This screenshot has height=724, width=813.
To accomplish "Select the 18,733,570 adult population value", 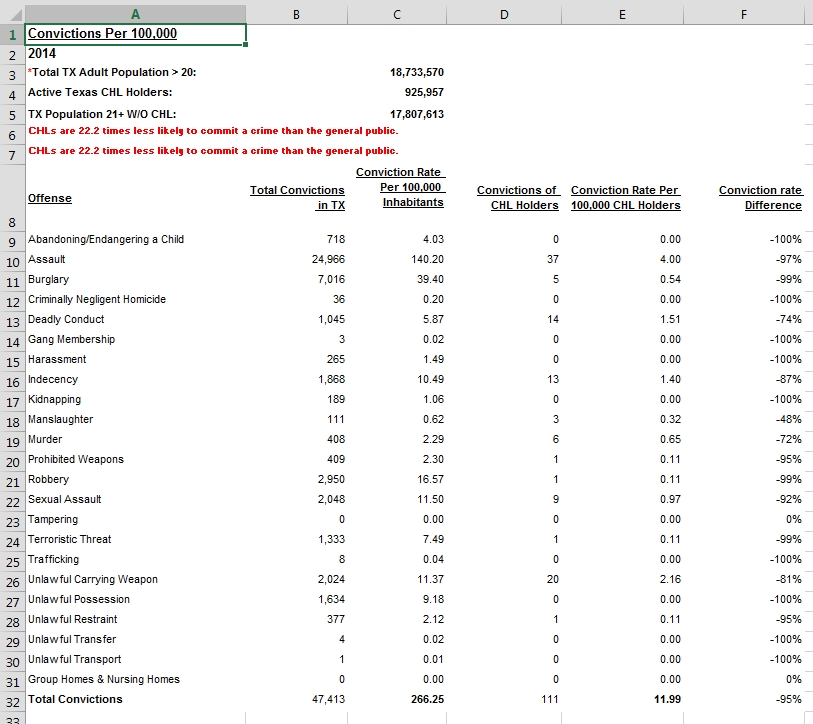I will tap(416, 73).
